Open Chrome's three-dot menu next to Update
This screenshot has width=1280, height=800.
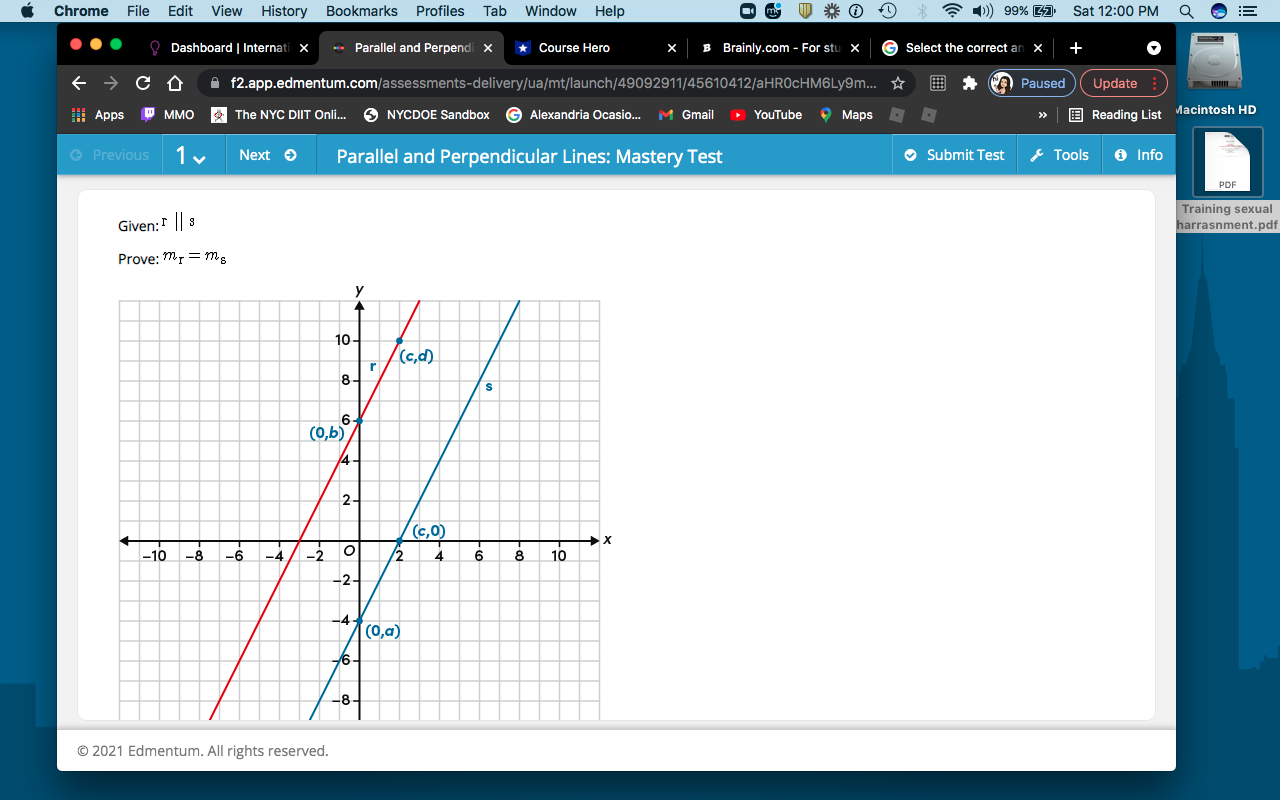click(x=1155, y=83)
